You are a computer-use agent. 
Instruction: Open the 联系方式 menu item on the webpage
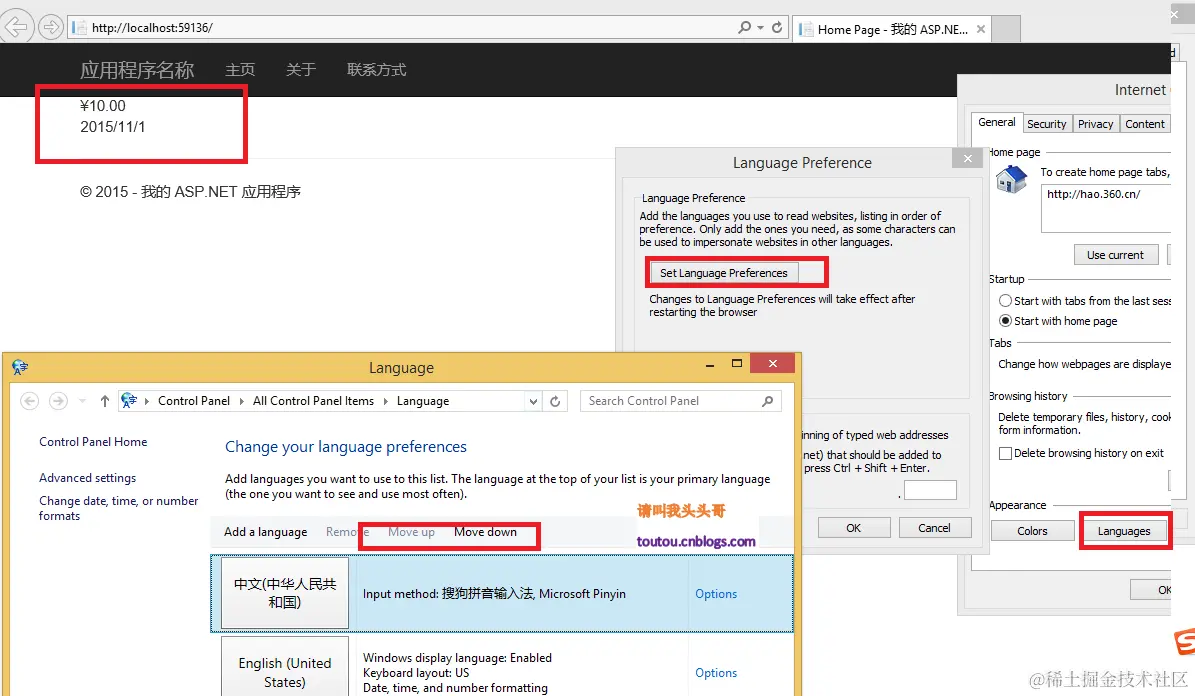click(376, 69)
